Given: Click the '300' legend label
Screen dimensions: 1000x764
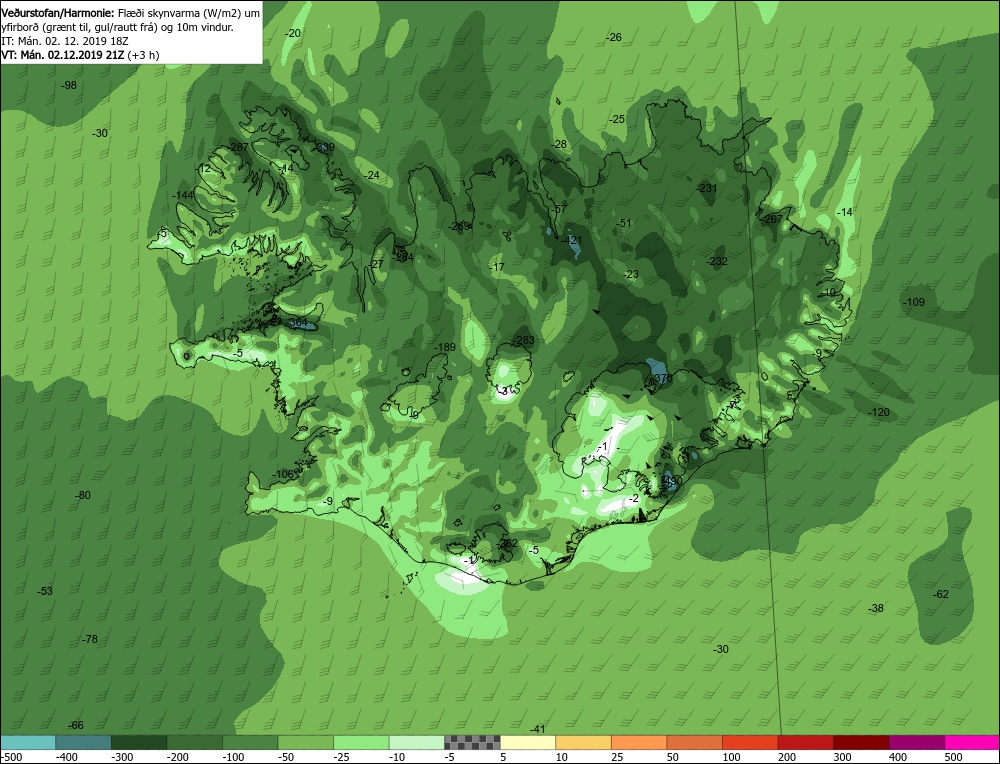Looking at the screenshot, I should click(x=842, y=757).
